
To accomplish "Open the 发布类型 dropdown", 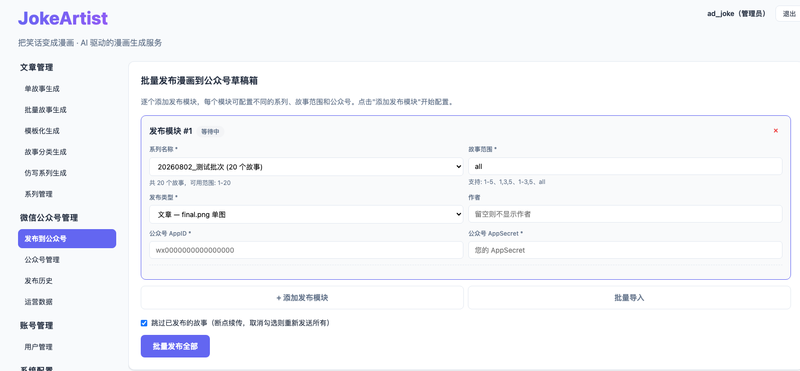I will [x=306, y=214].
